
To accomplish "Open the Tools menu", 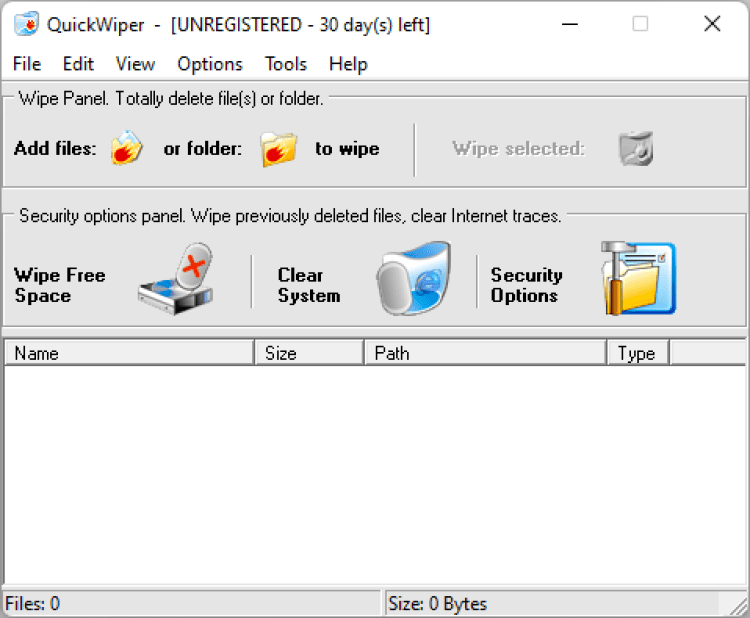I will click(x=286, y=64).
